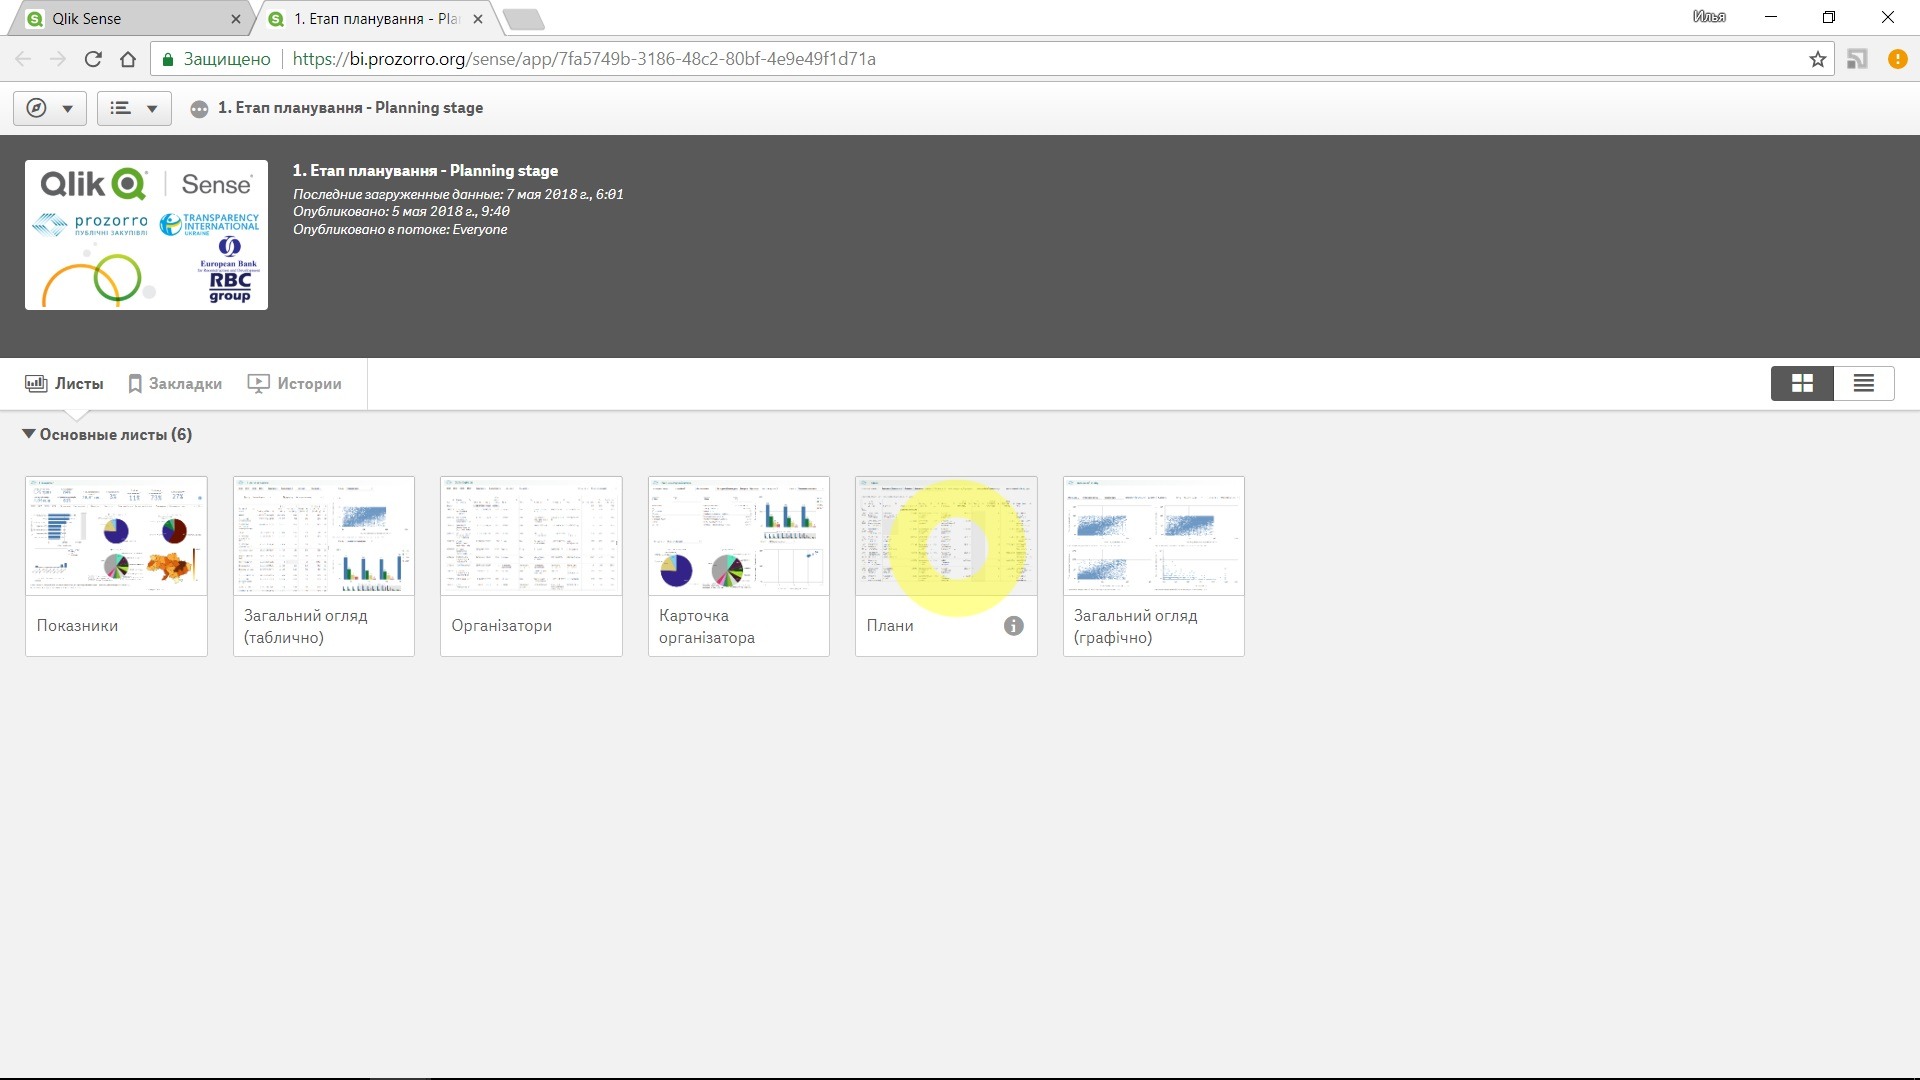Screen dimensions: 1920x1080
Task: Open the Закладки tab
Action: 175,384
